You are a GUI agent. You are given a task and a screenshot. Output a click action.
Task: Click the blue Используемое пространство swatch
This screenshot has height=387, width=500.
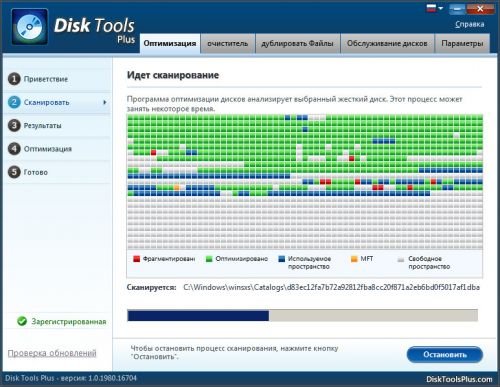click(282, 259)
